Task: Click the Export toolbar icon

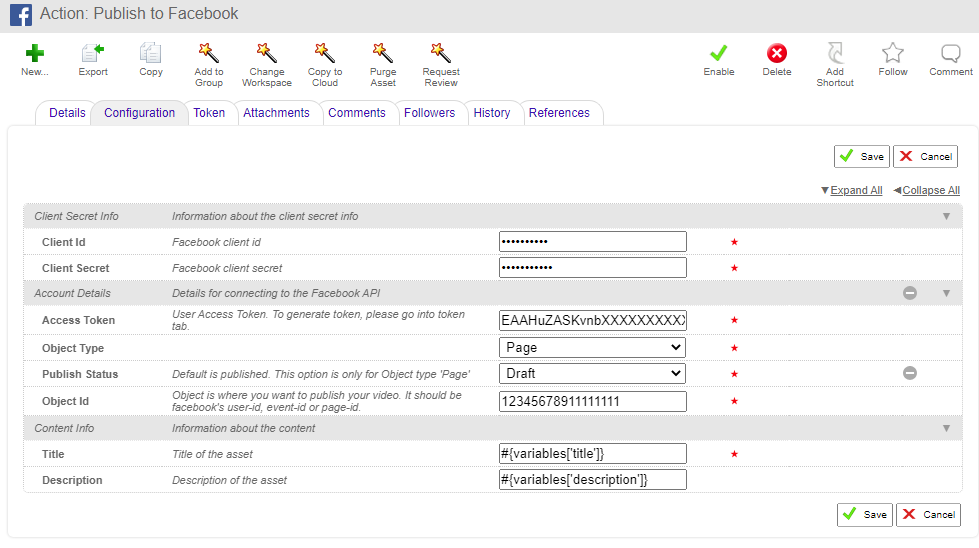Action: (x=92, y=53)
